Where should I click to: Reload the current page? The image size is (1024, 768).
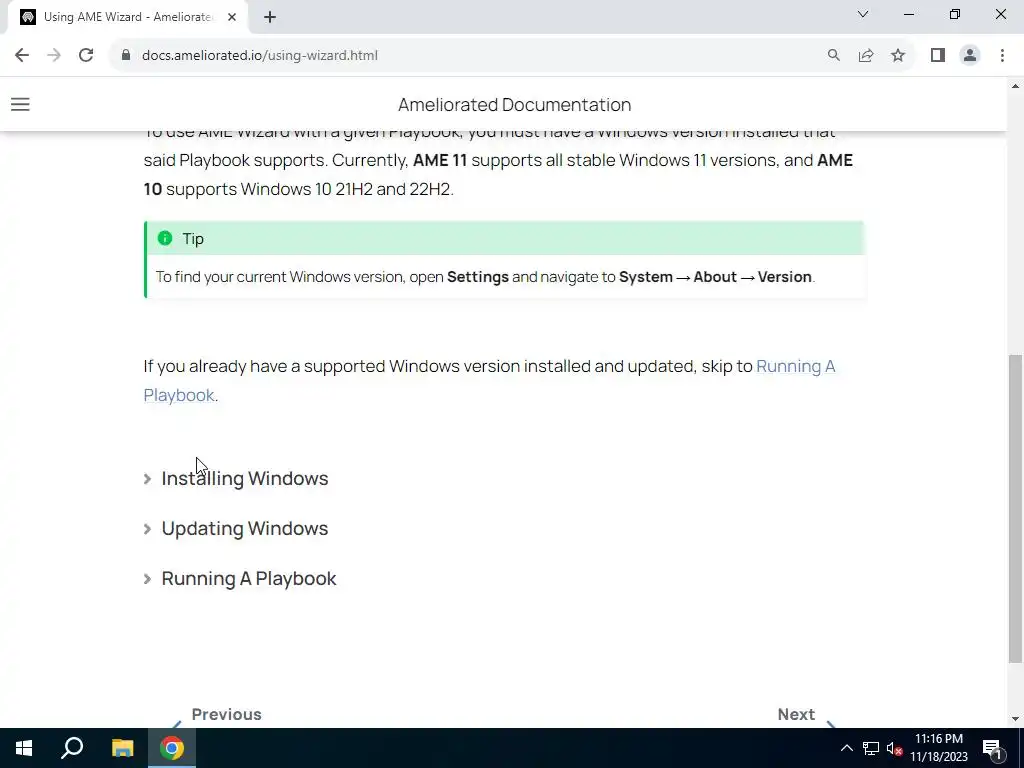pos(86,56)
